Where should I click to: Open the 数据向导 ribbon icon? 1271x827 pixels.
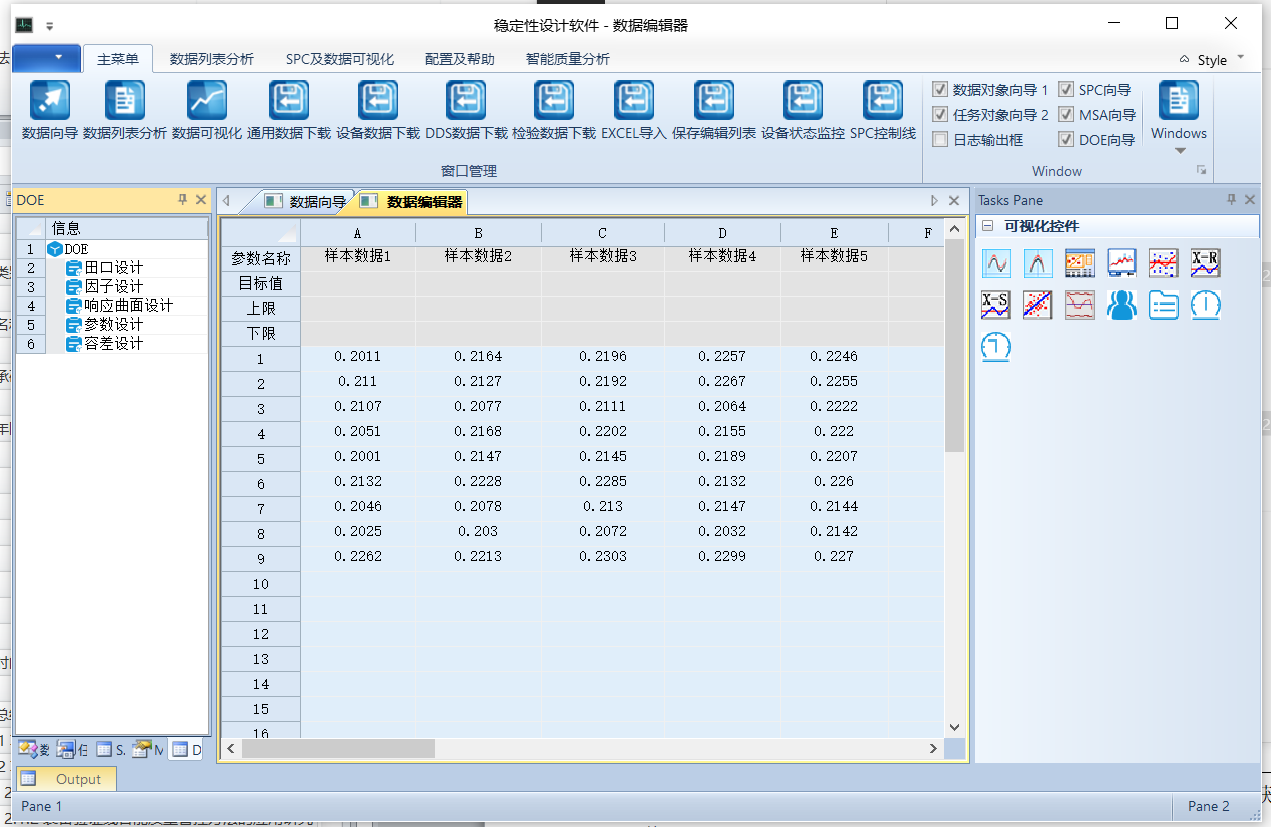pyautogui.click(x=49, y=101)
